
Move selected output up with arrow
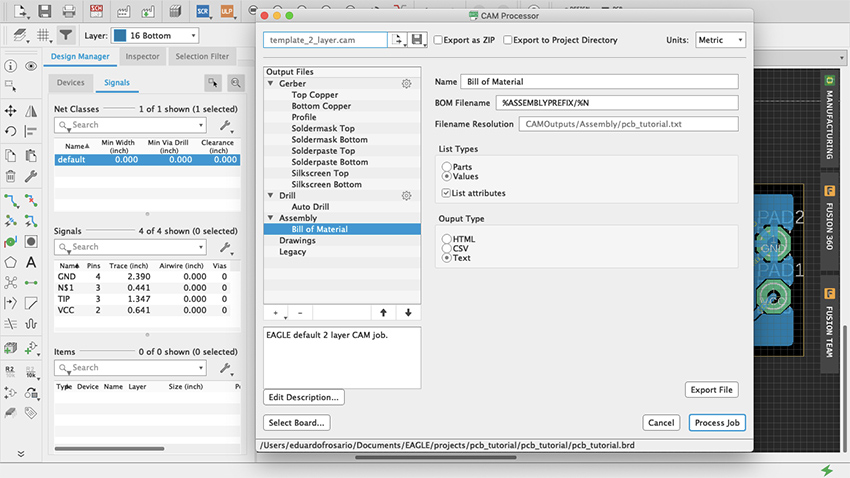383,313
